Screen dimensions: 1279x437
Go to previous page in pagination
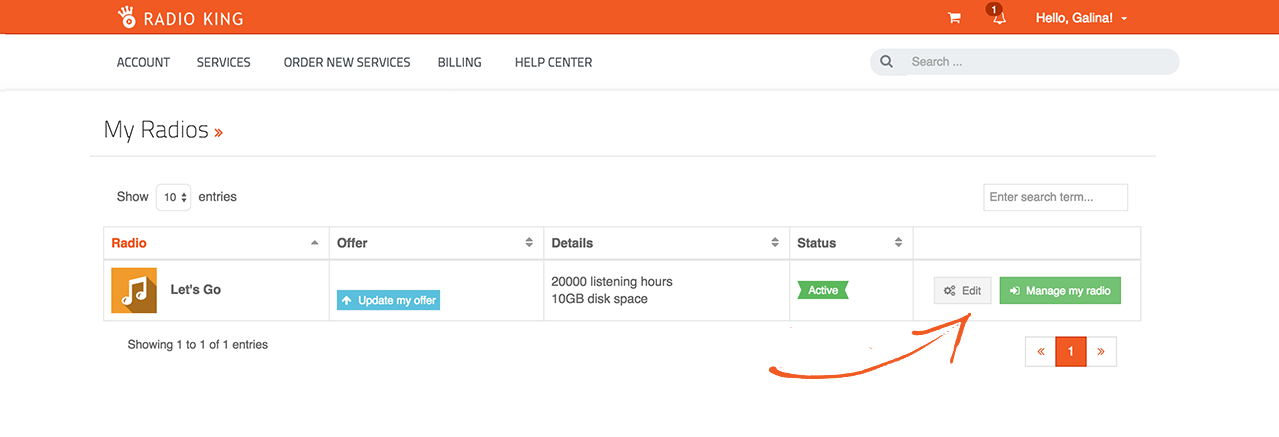pyautogui.click(x=1041, y=351)
